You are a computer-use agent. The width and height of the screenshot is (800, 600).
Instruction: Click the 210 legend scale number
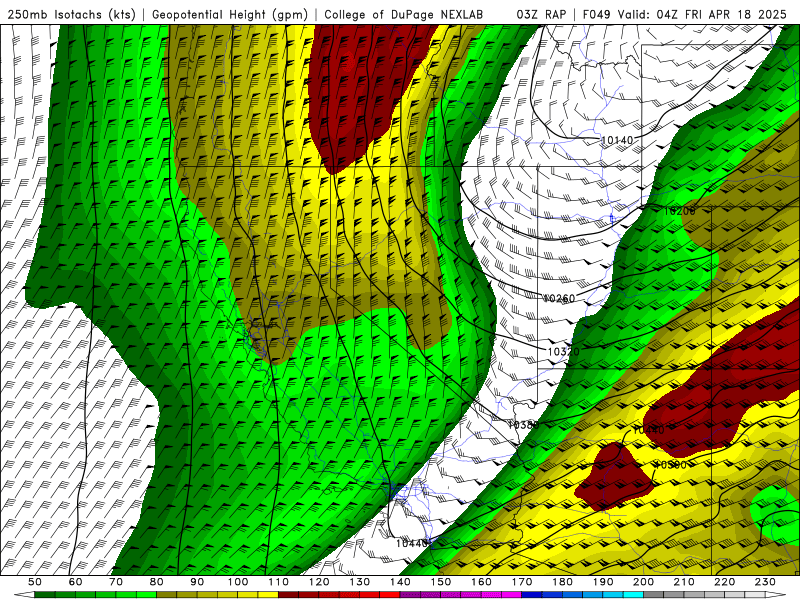[x=684, y=582]
